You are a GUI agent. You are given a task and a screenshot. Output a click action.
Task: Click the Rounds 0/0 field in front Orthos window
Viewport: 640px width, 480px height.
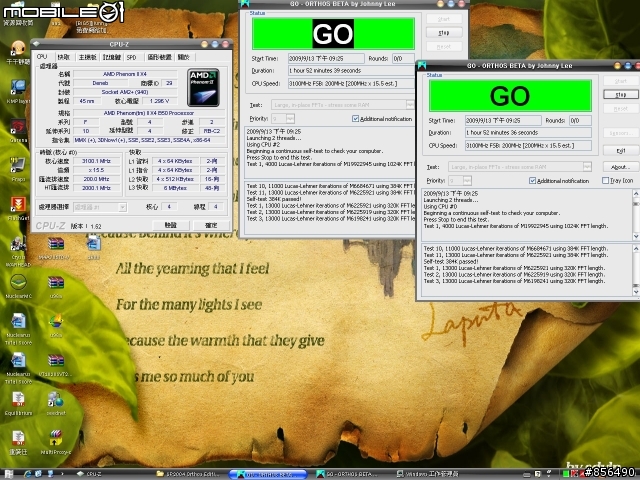click(580, 120)
